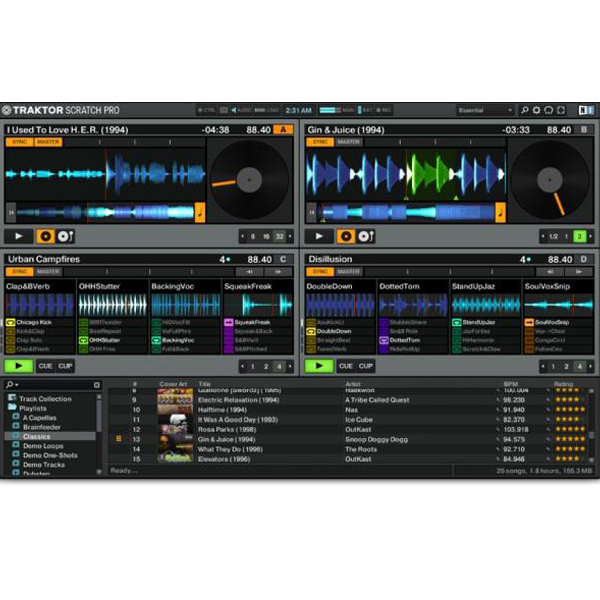The width and height of the screenshot is (600, 600).
Task: Click CUP button on Deck D
Action: pyautogui.click(x=365, y=366)
